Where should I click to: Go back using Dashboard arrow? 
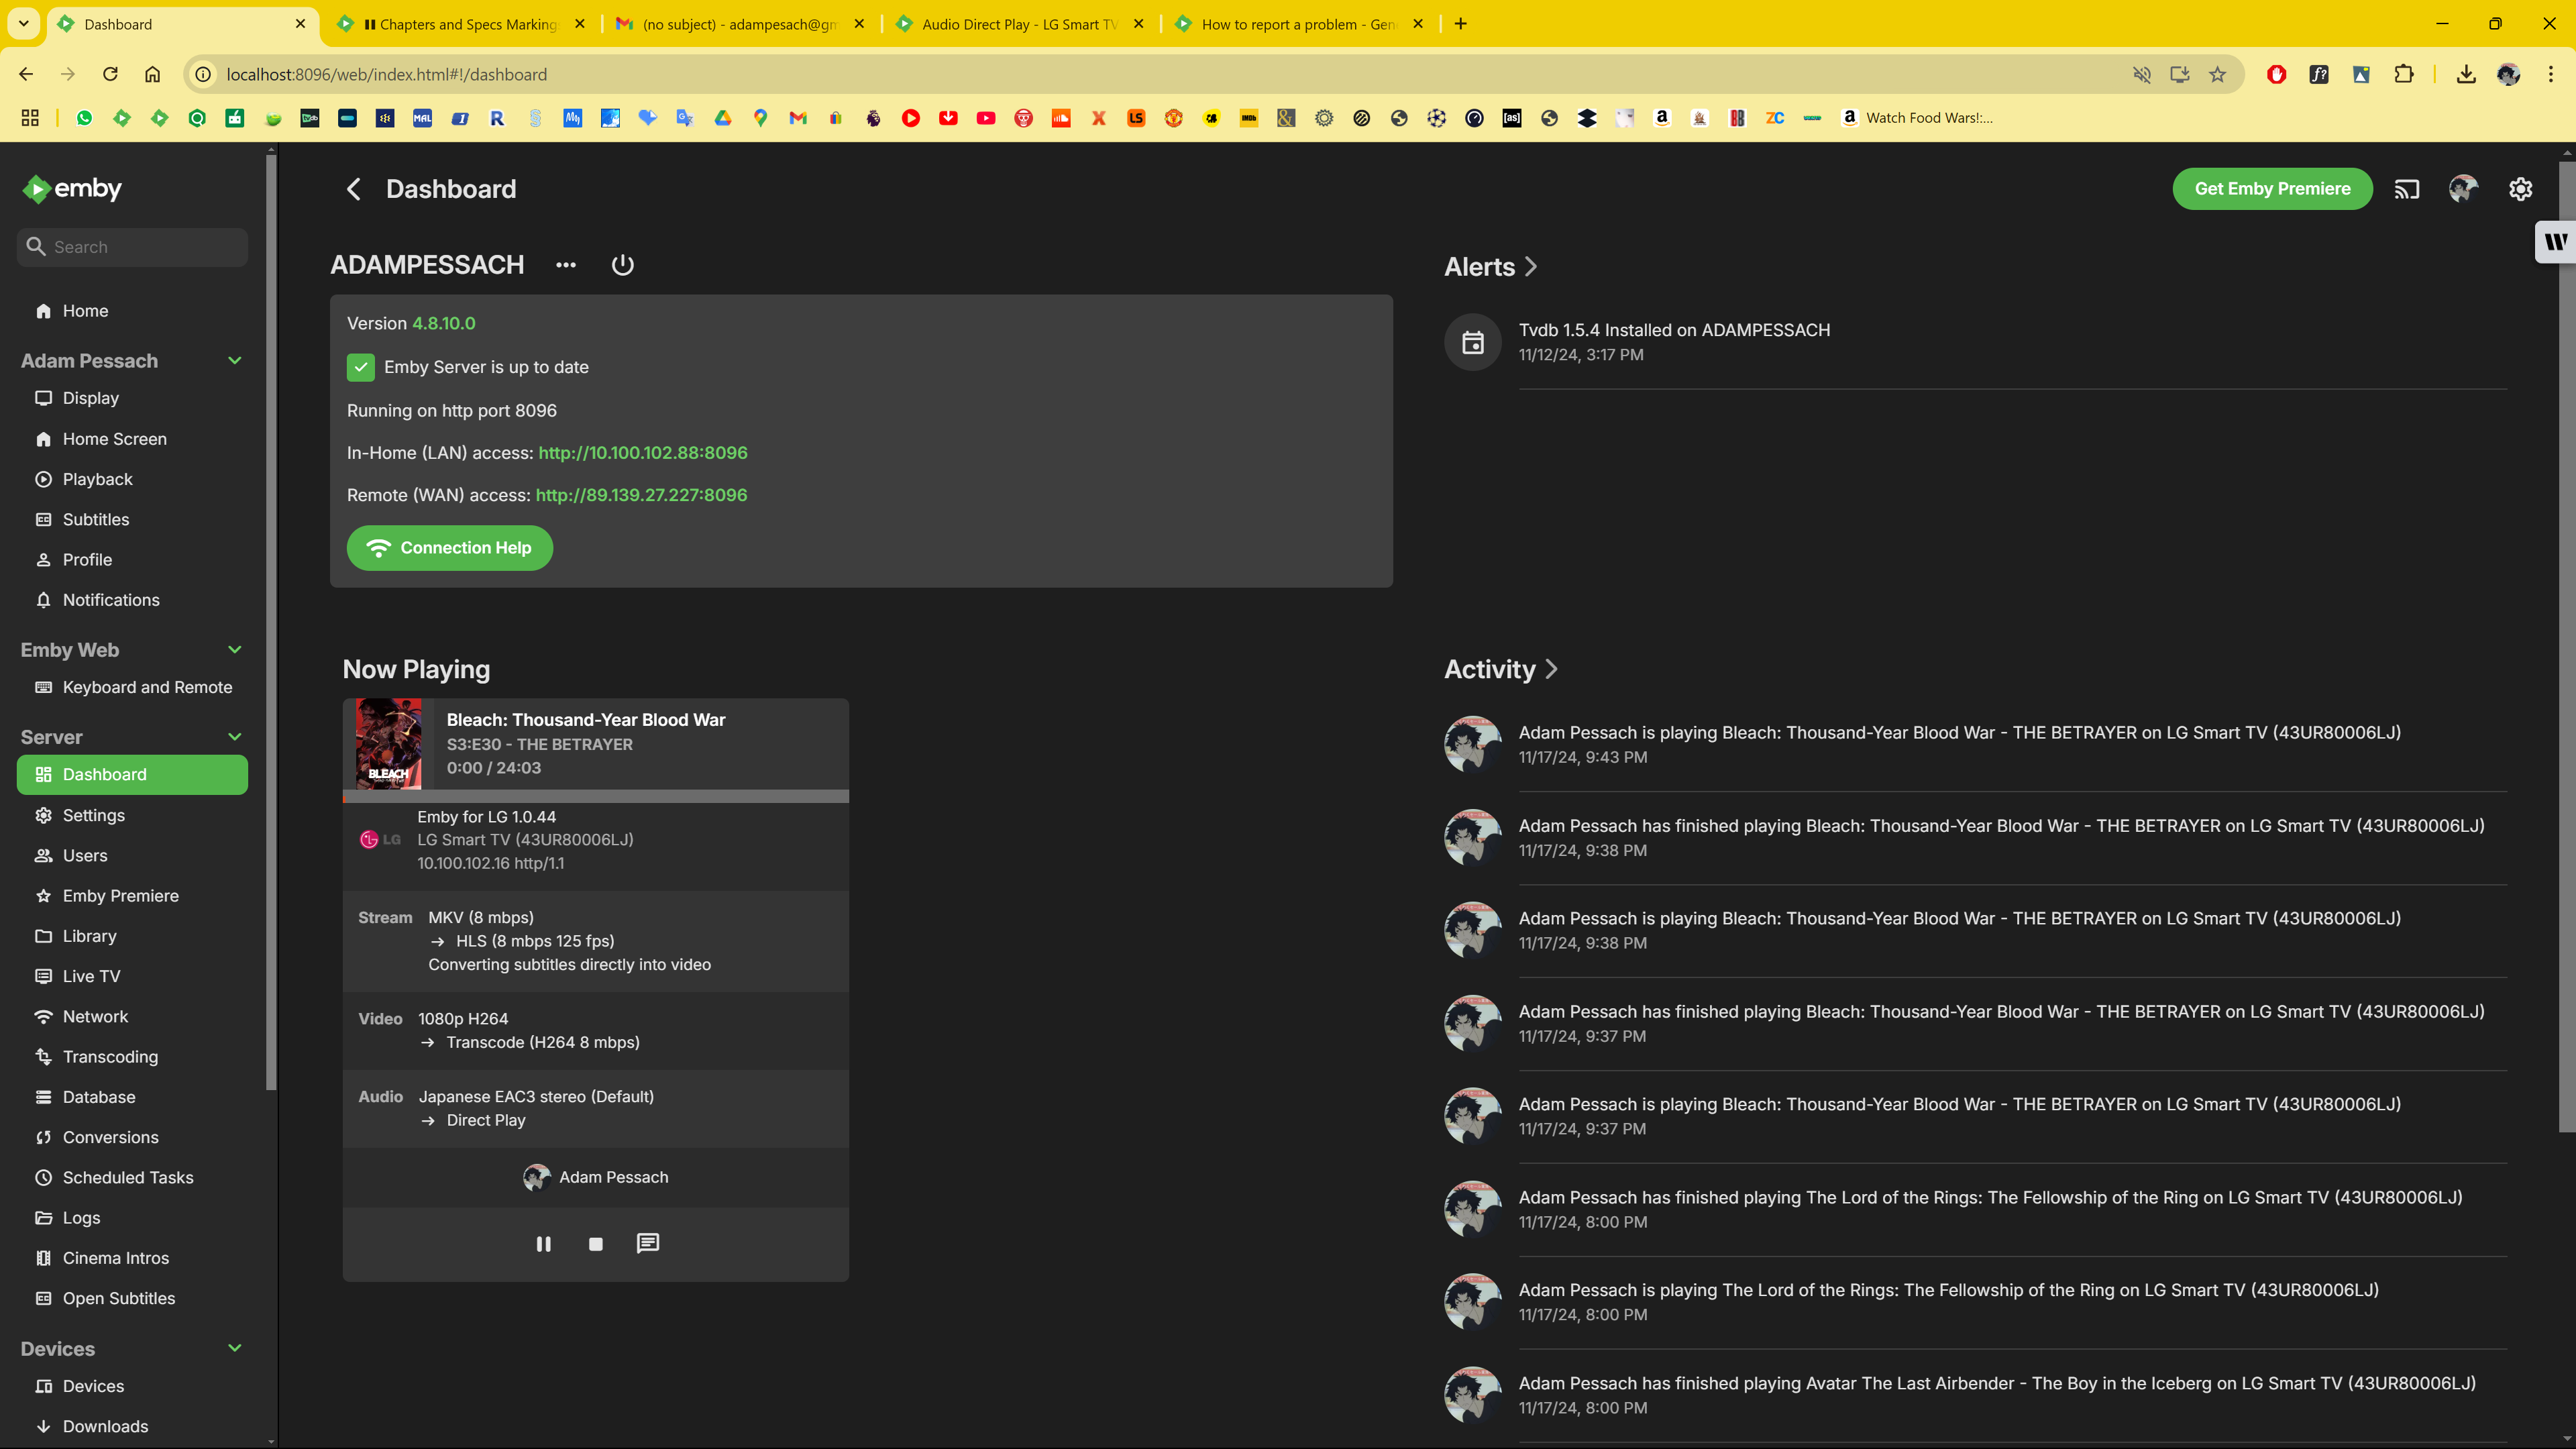pos(354,189)
